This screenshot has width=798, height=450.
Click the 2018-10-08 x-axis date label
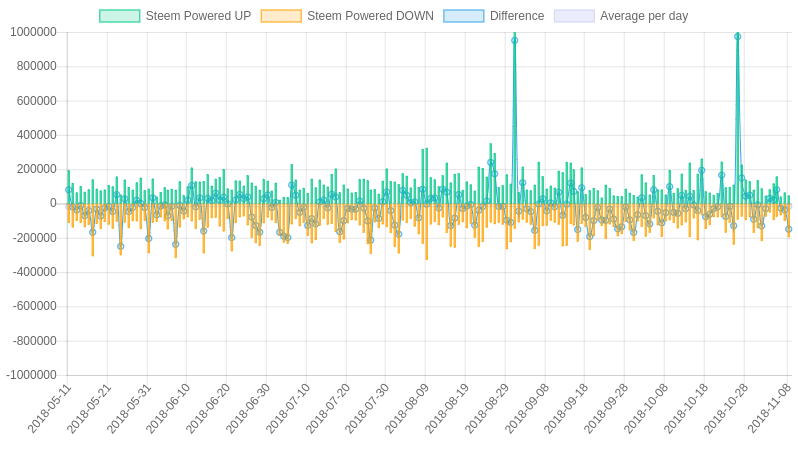click(x=646, y=409)
